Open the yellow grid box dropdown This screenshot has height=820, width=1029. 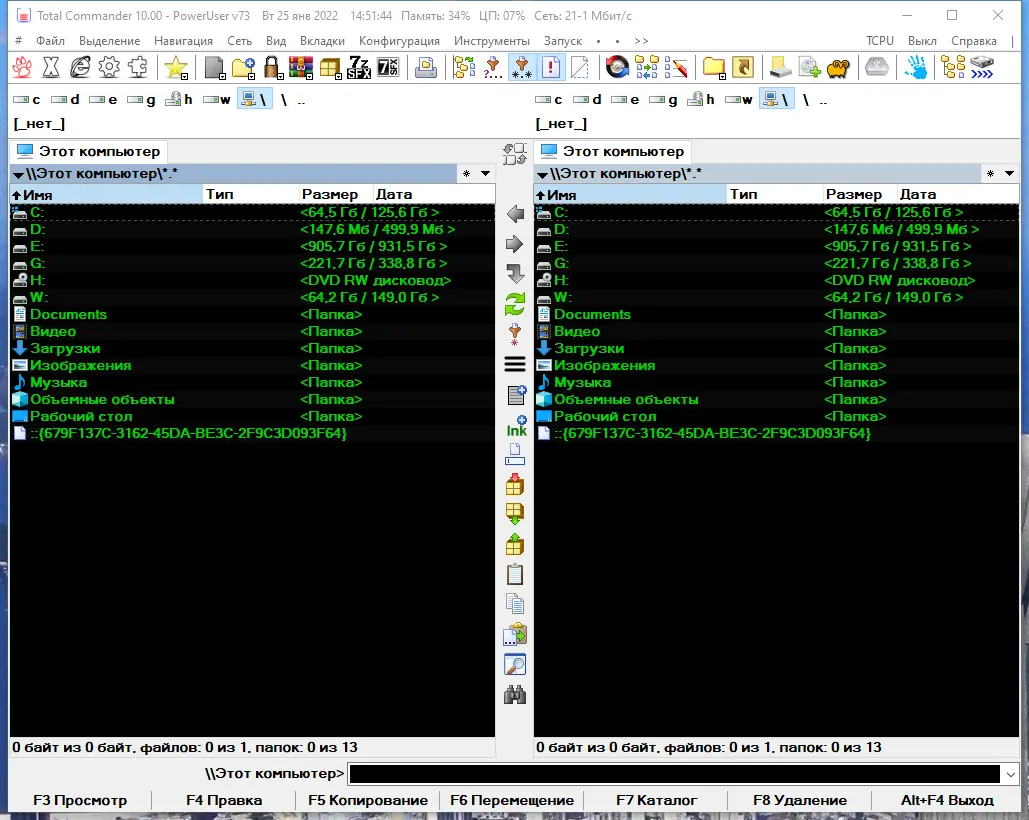click(x=330, y=67)
